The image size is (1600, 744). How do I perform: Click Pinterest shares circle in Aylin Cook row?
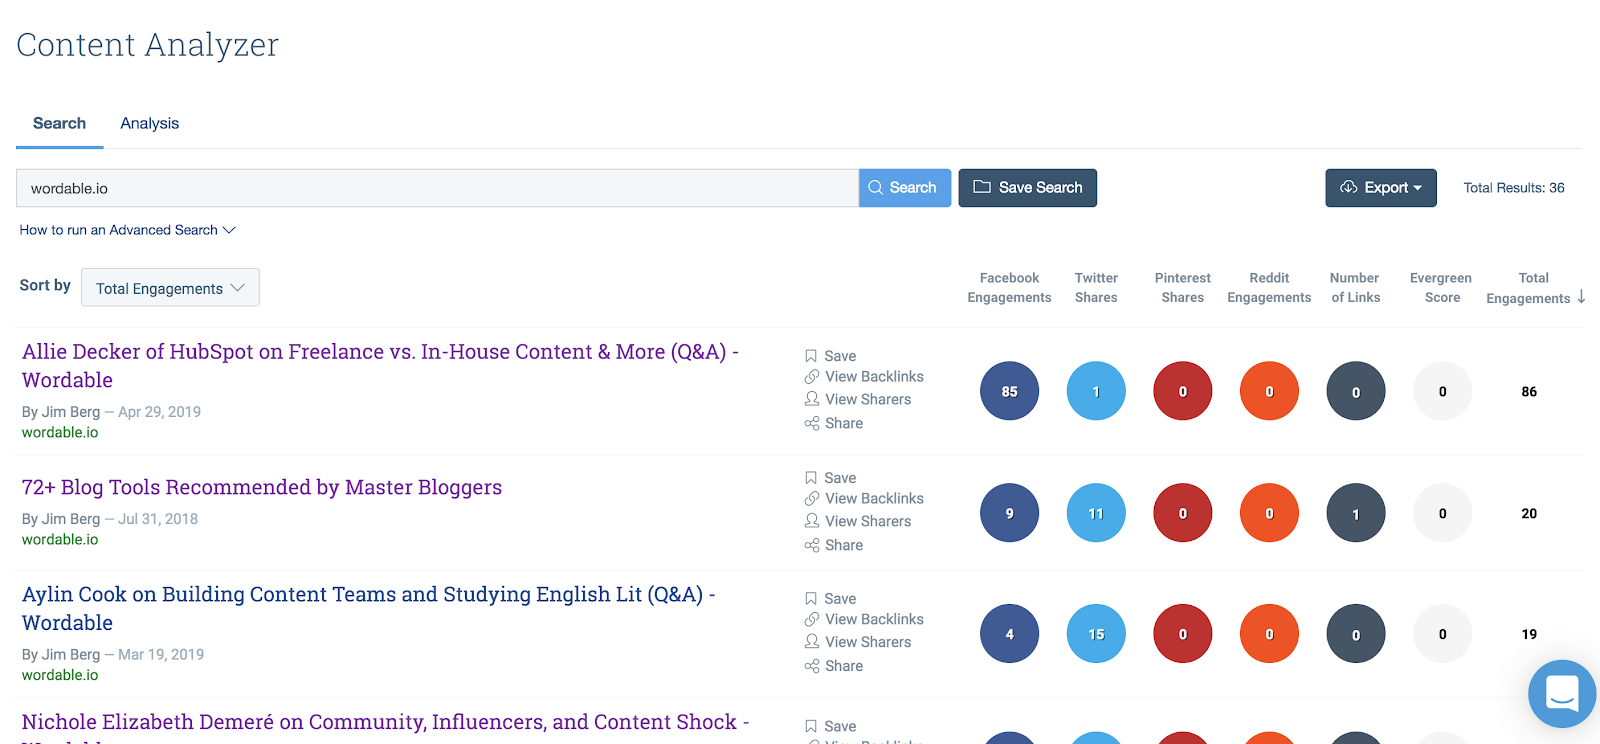[x=1183, y=634]
